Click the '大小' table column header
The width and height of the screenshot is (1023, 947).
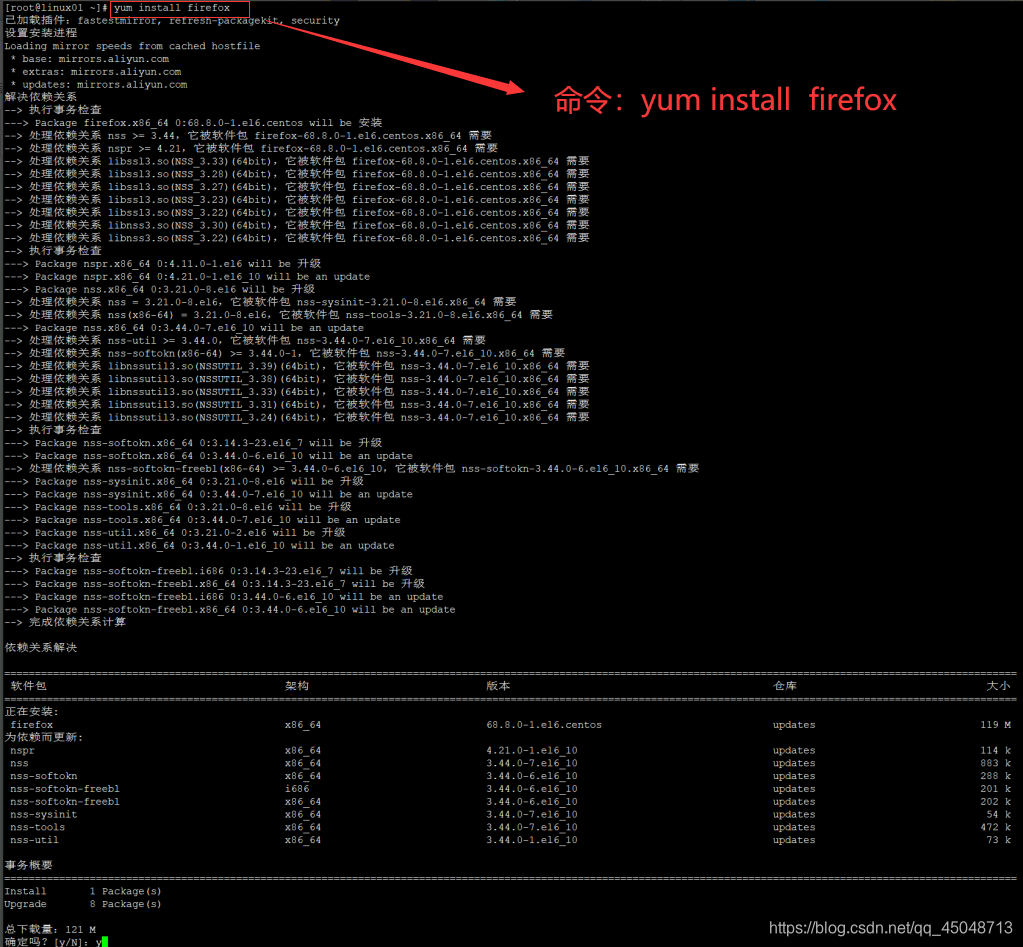998,685
